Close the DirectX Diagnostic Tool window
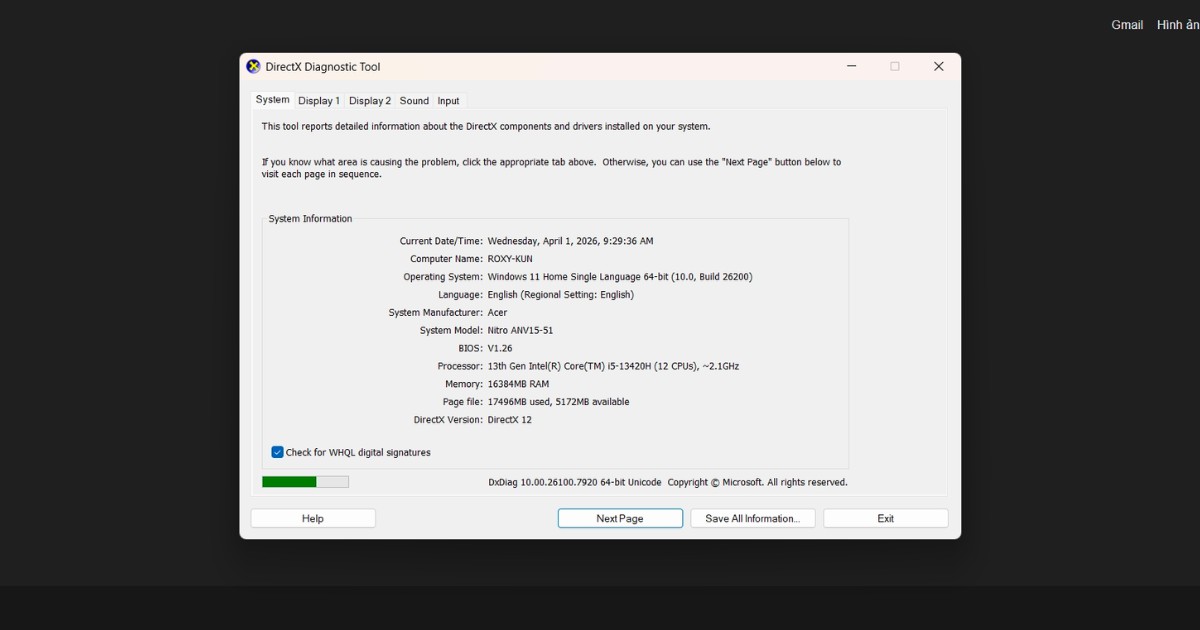This screenshot has width=1200, height=630. [x=938, y=67]
